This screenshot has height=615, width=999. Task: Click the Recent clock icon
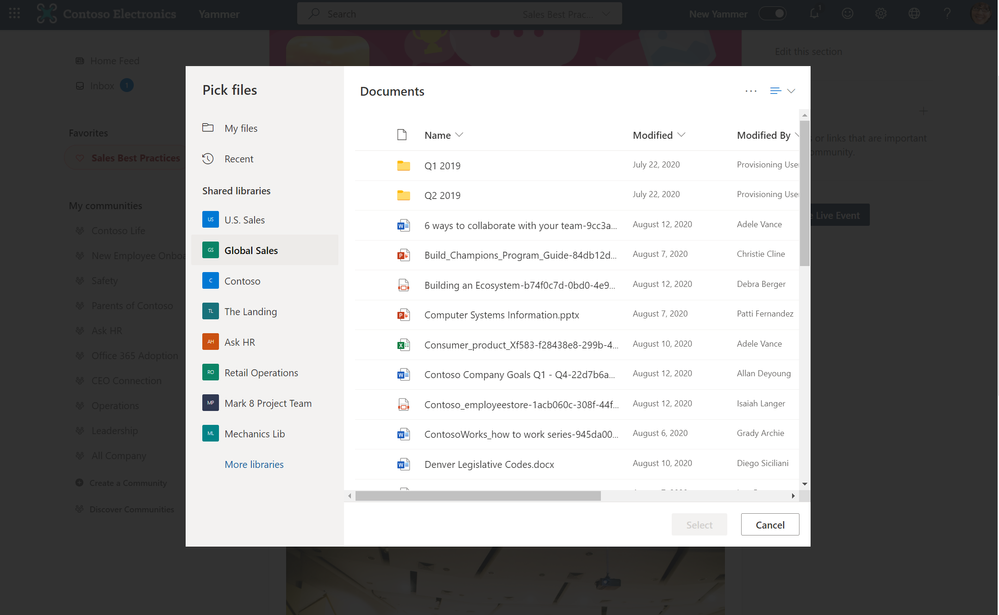pos(208,158)
